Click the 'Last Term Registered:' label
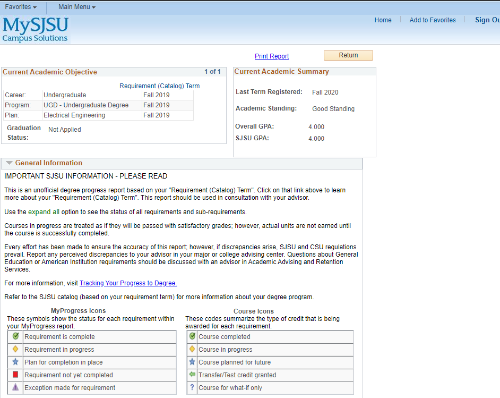 pyautogui.click(x=269, y=92)
